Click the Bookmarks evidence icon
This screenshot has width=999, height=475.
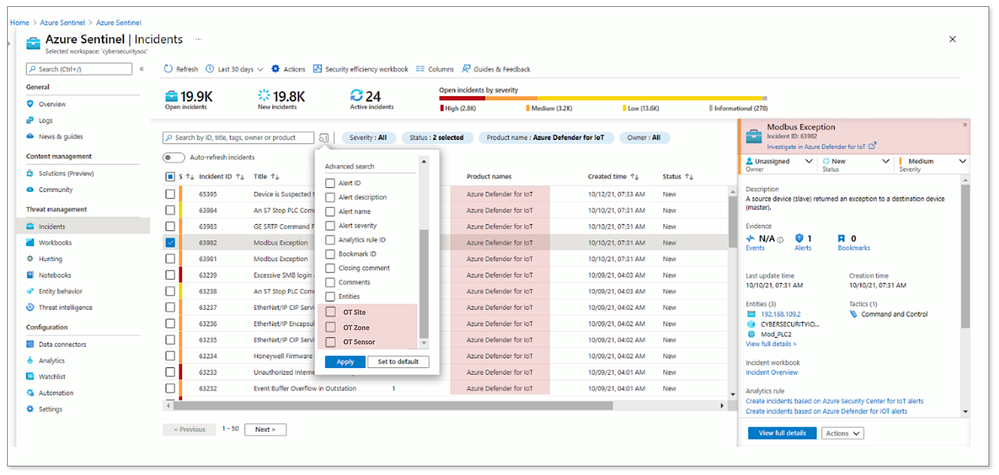pyautogui.click(x=842, y=238)
